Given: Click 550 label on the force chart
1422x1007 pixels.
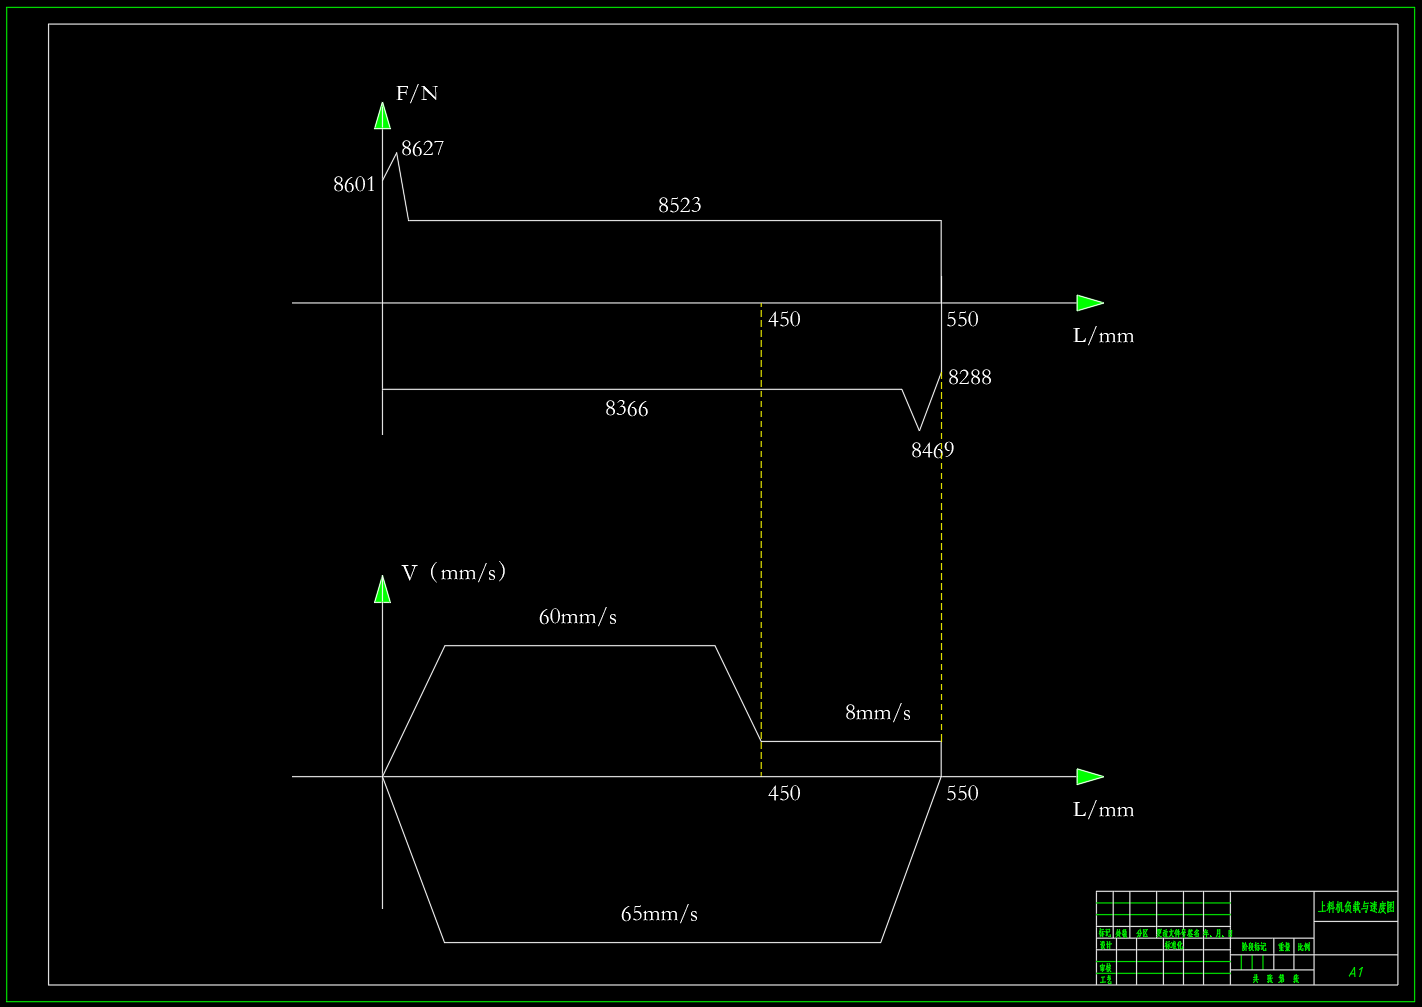Looking at the screenshot, I should click(962, 319).
